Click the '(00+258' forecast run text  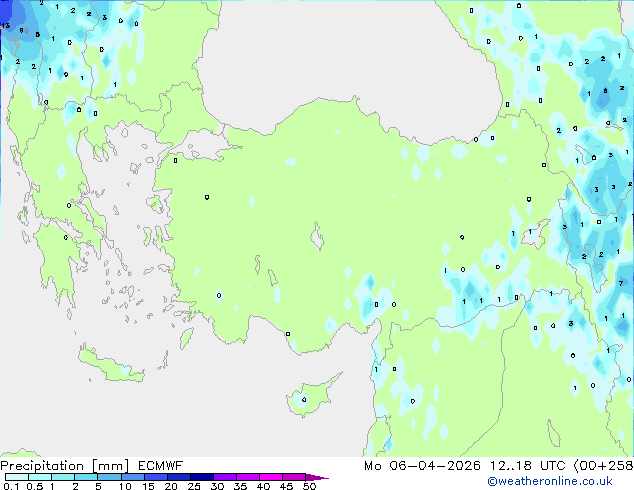coord(603,466)
